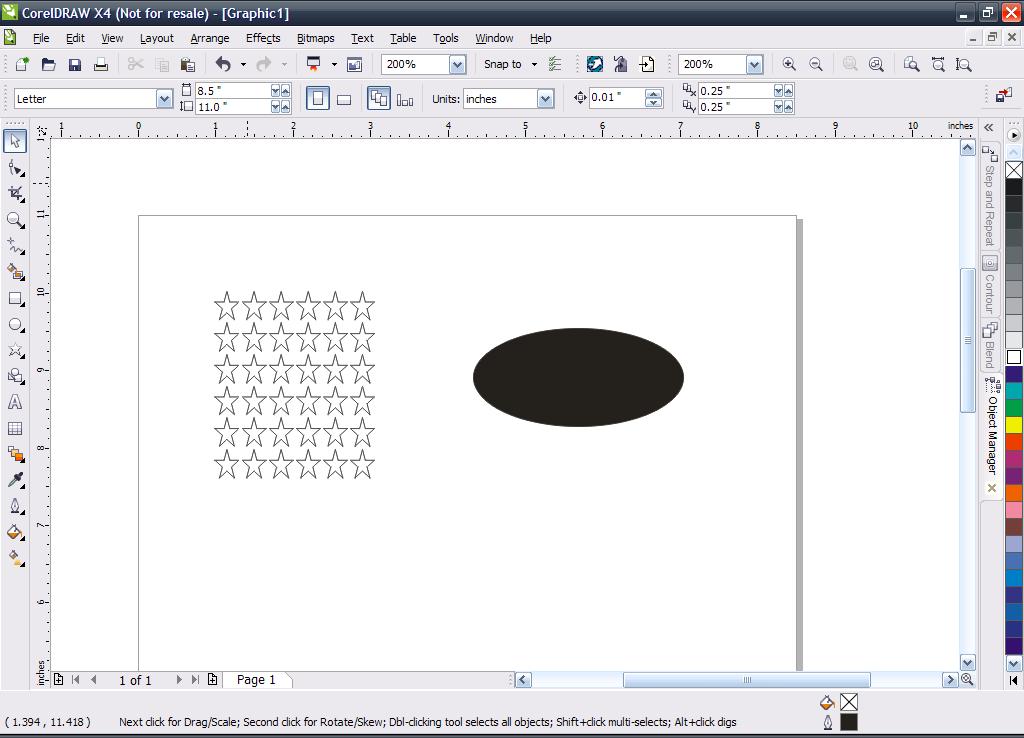Activate the Zoom tool in toolbox
This screenshot has width=1024, height=738.
click(x=15, y=219)
